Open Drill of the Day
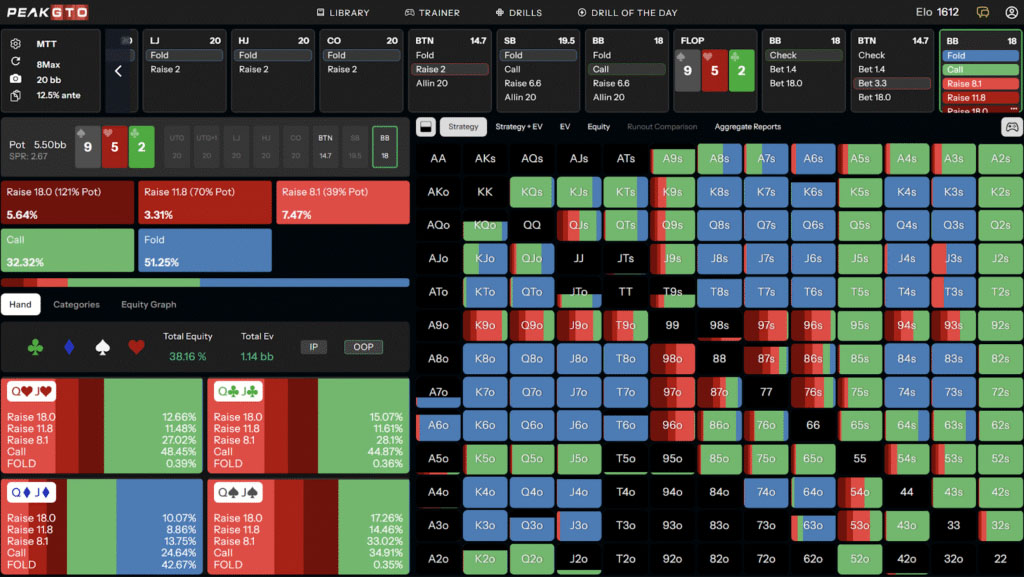 (627, 13)
